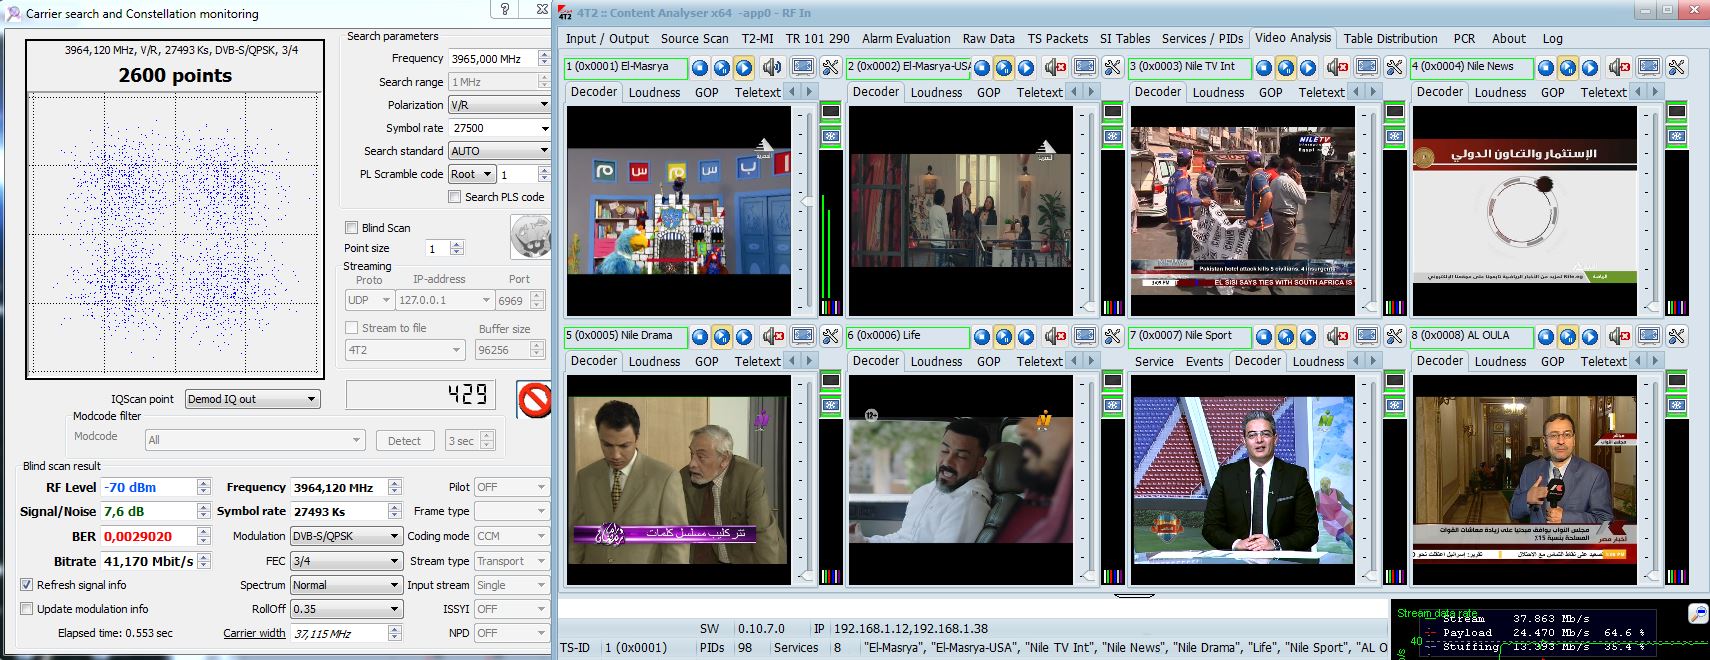Viewport: 1710px width, 660px height.
Task: Click play button for El-Masrya channel 1
Action: [x=744, y=68]
